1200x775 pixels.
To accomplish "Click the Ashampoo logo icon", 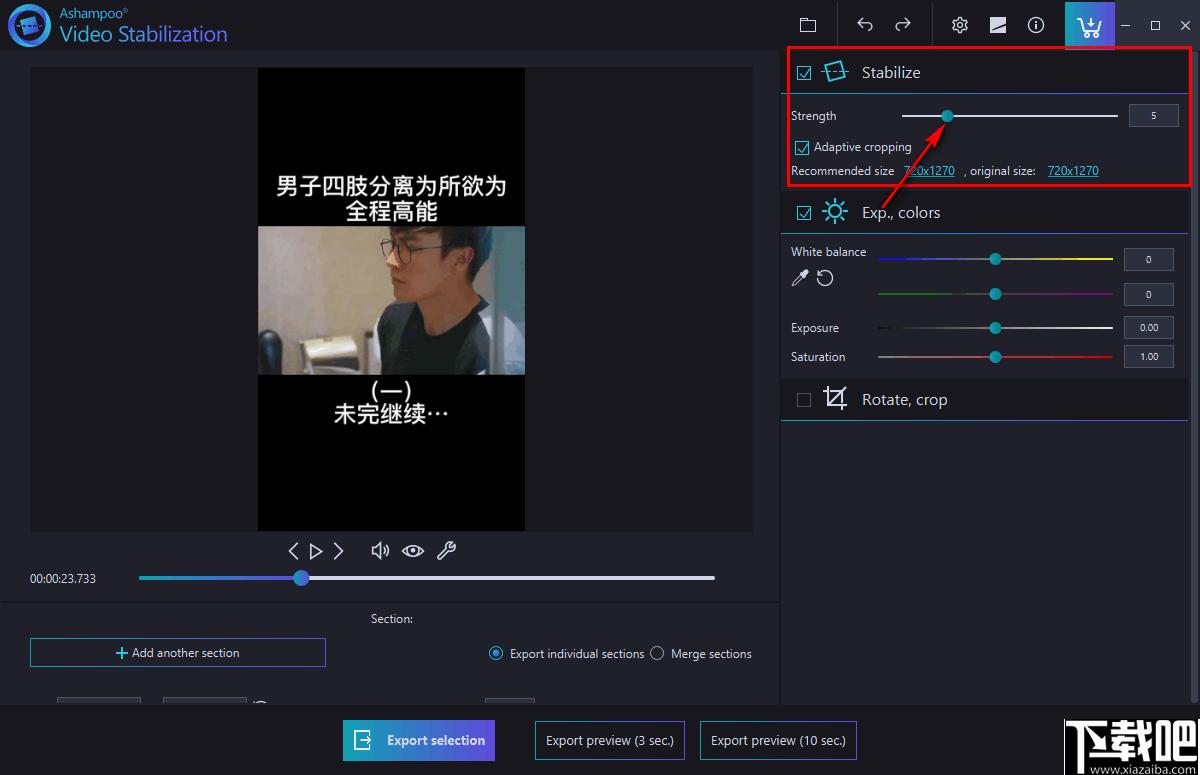I will pos(29,26).
